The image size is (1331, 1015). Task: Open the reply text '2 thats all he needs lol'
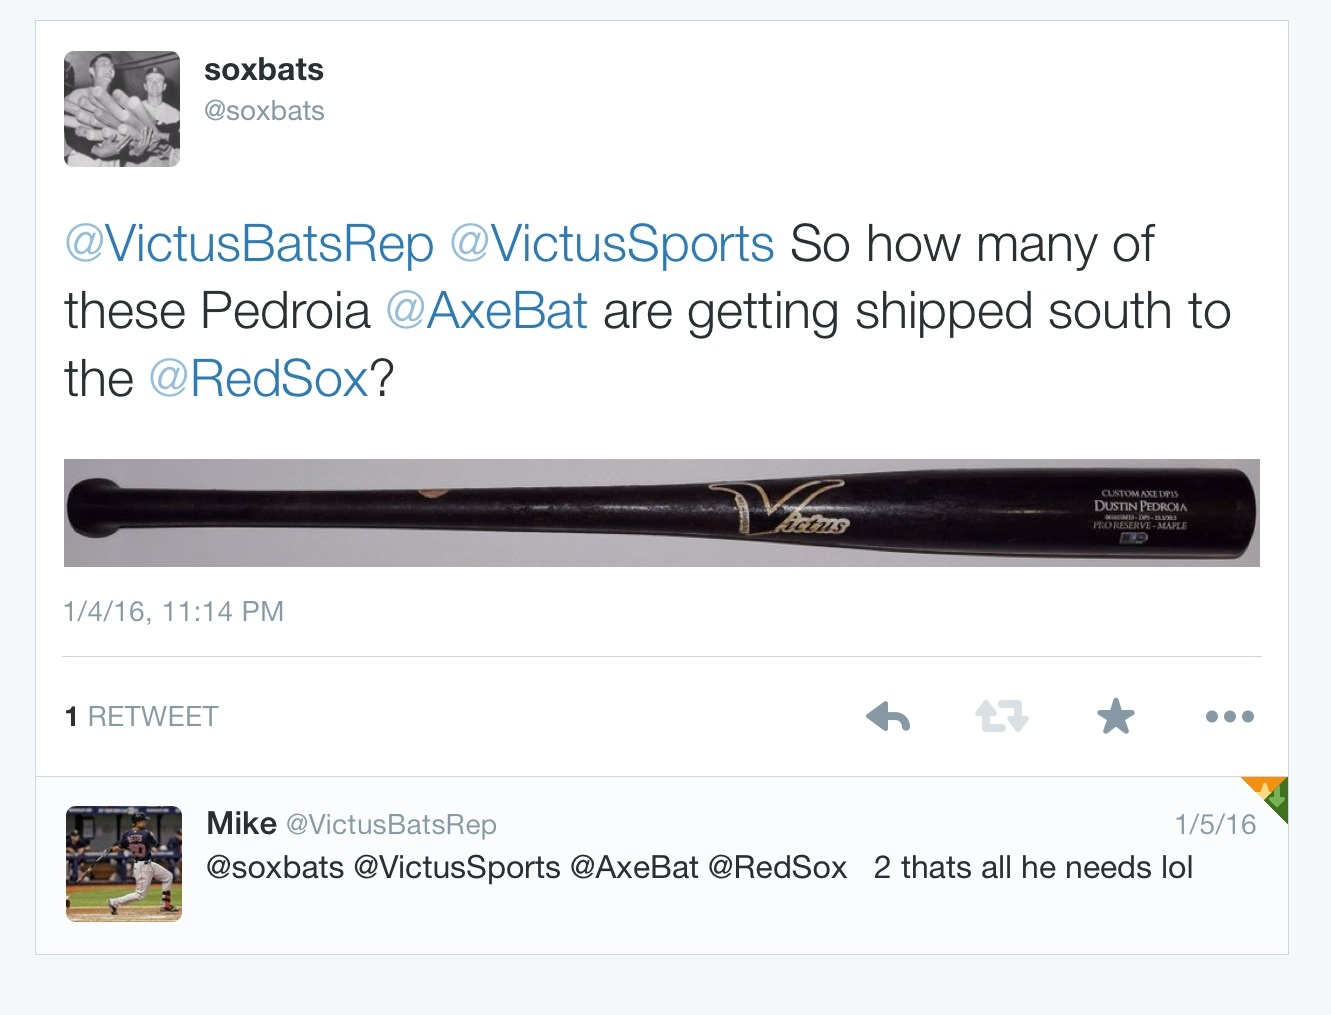pos(1033,867)
